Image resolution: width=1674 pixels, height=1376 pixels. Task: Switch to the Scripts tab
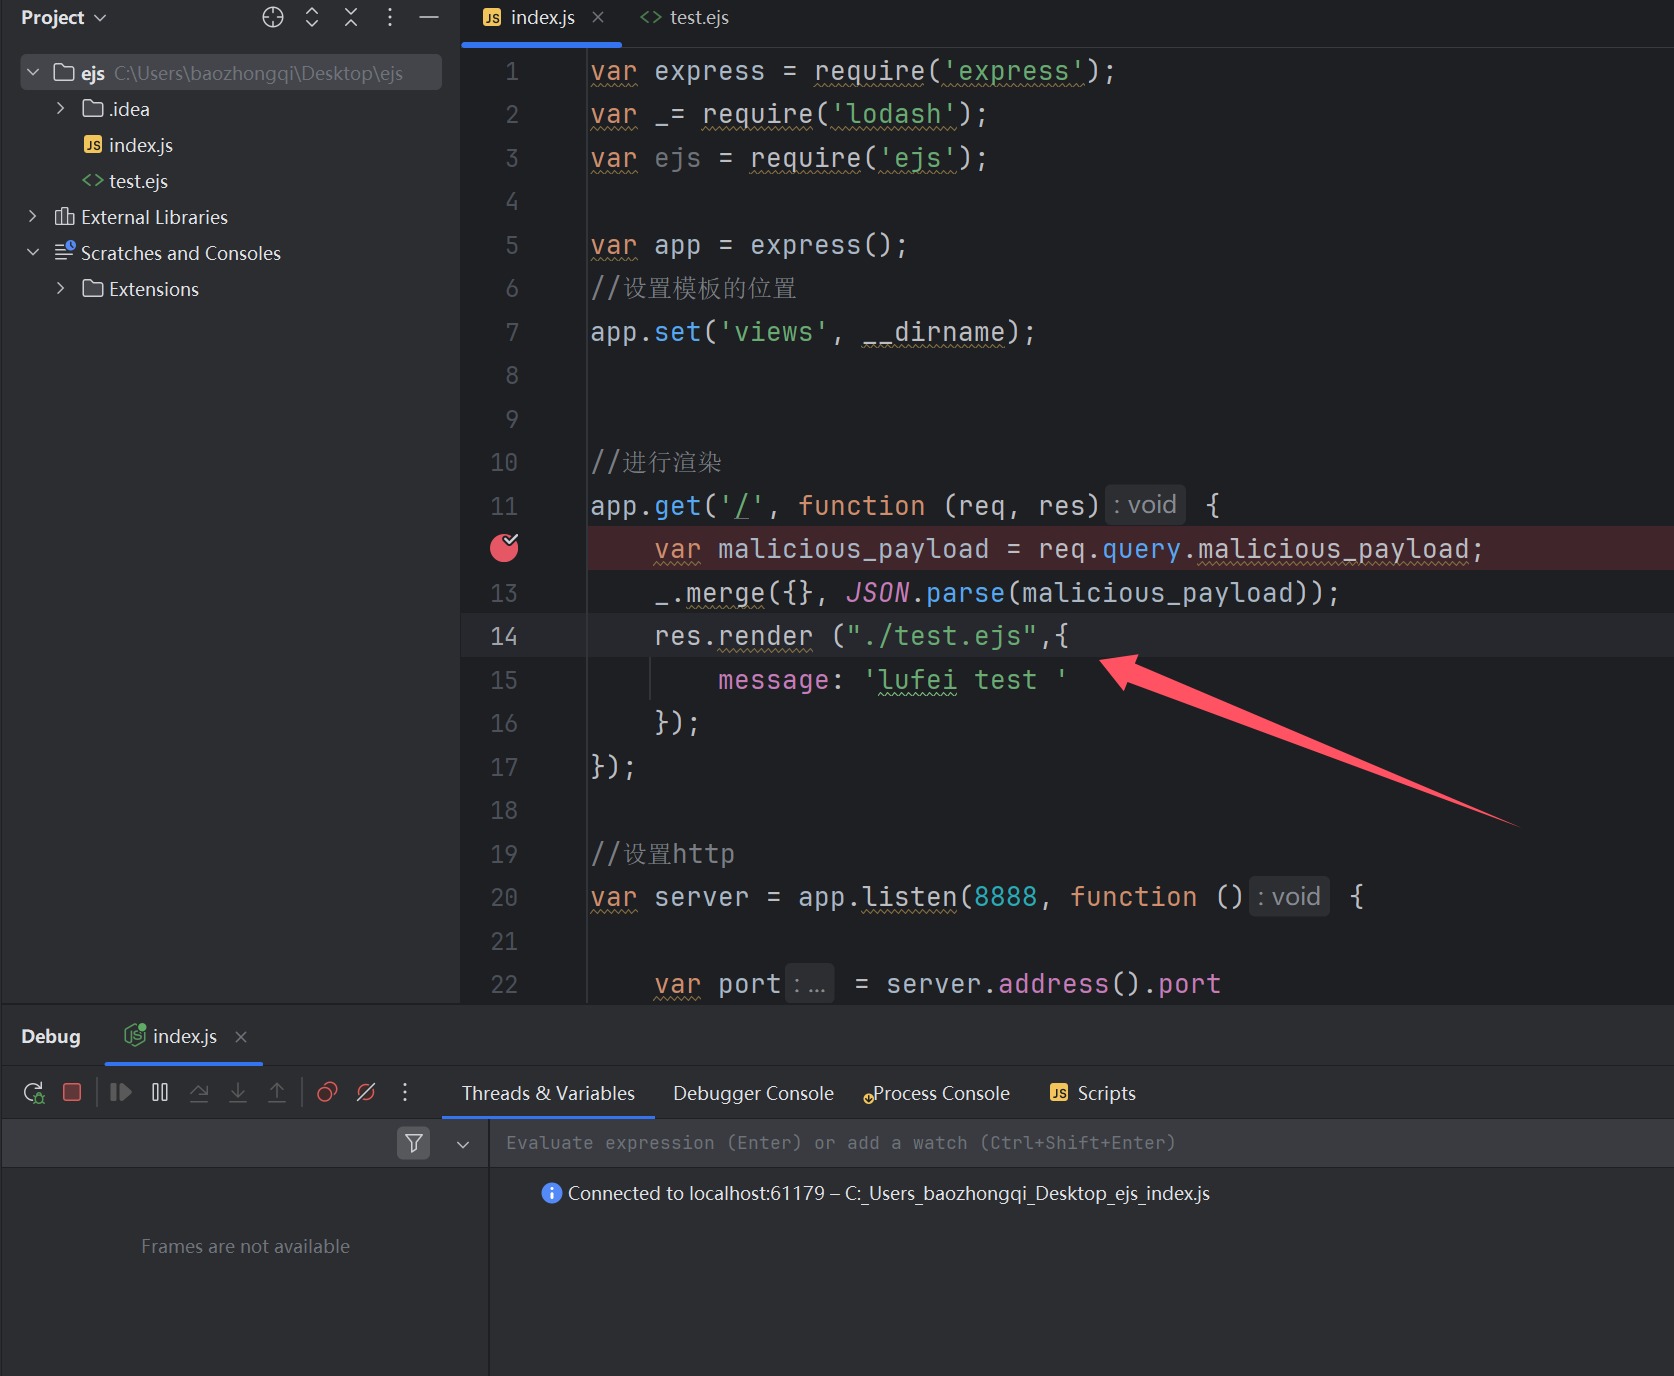pyautogui.click(x=1093, y=1093)
